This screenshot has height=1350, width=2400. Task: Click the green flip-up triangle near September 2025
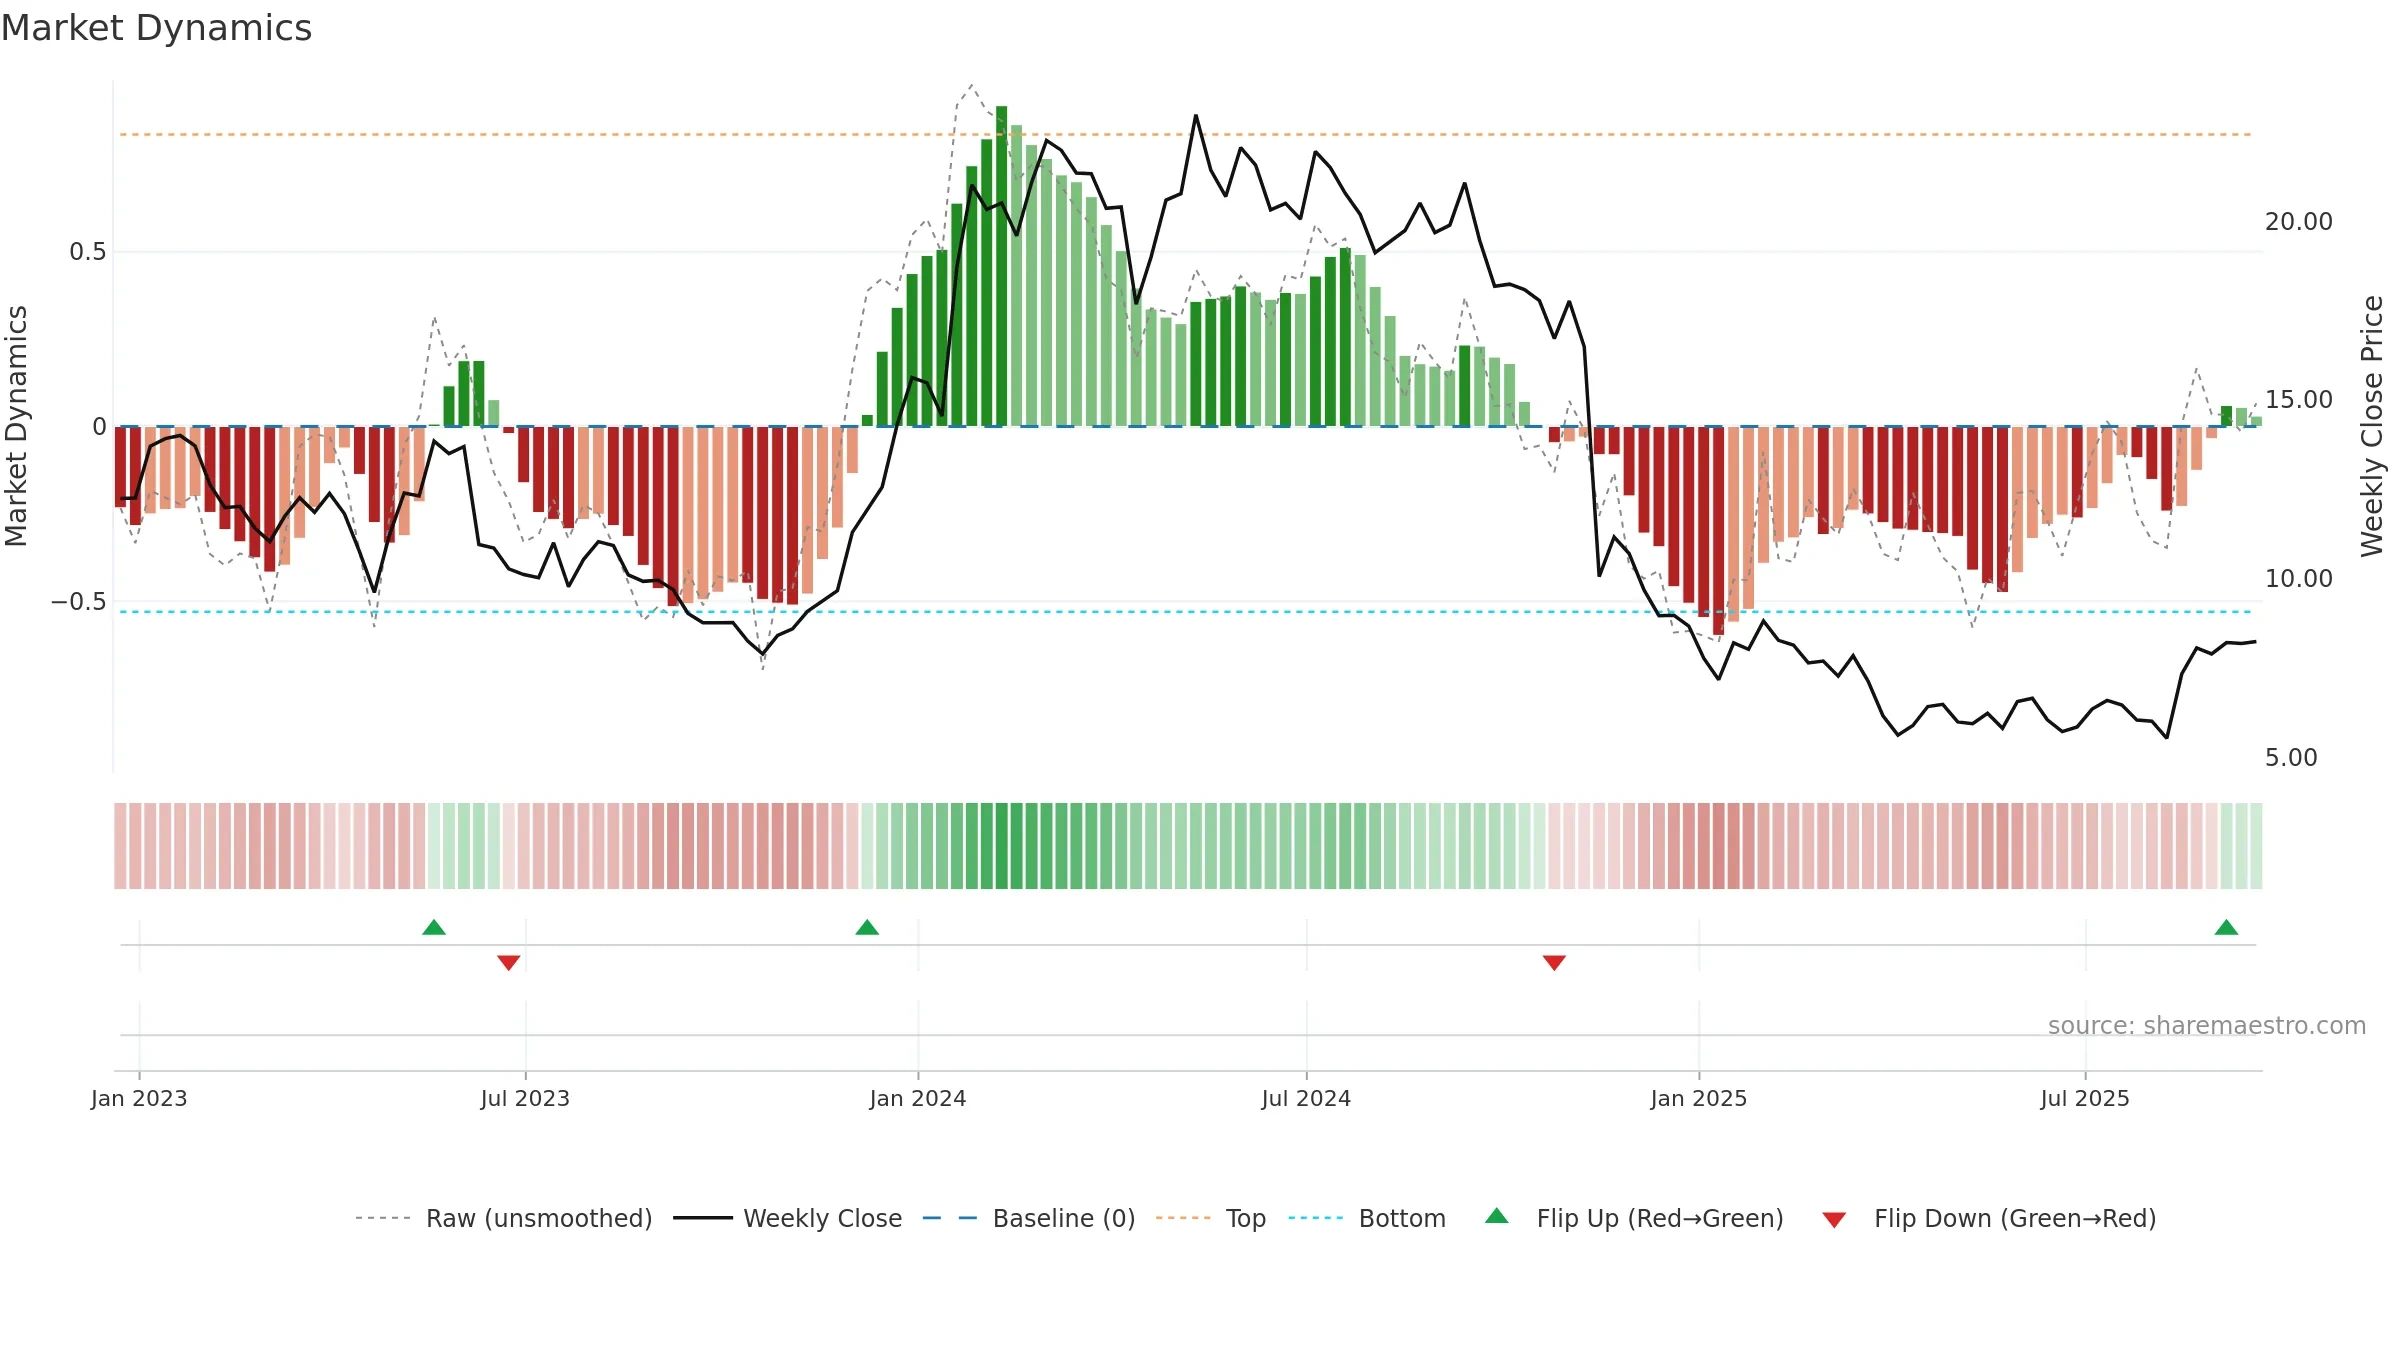[2226, 928]
